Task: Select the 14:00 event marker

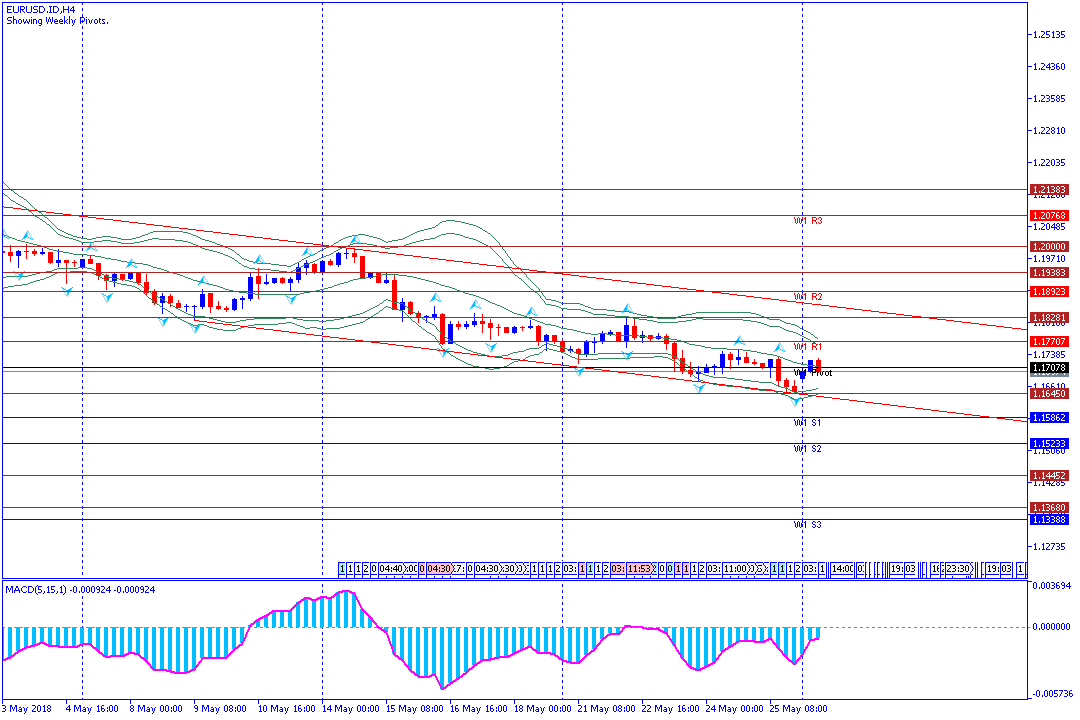Action: pos(842,569)
